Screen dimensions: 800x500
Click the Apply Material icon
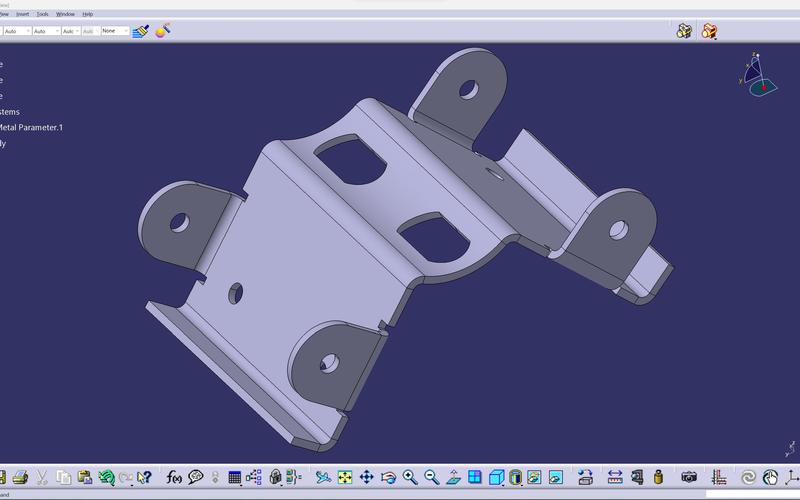coord(585,478)
